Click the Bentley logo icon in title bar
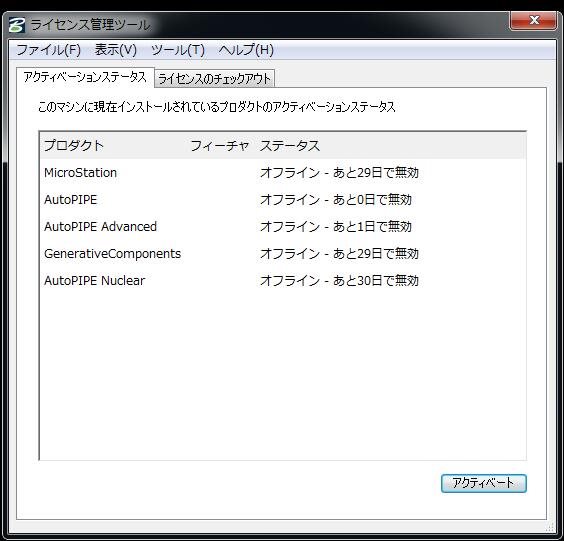The height and width of the screenshot is (541, 564). (17, 25)
